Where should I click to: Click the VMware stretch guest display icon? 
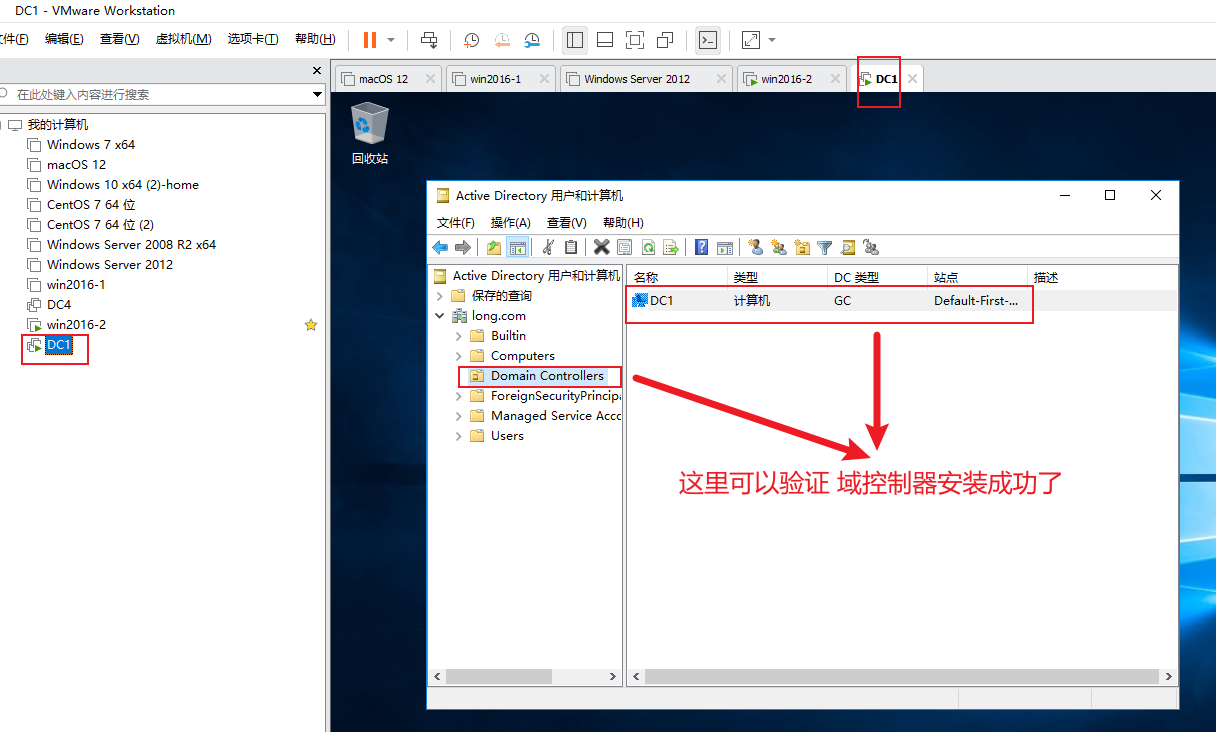pyautogui.click(x=750, y=40)
